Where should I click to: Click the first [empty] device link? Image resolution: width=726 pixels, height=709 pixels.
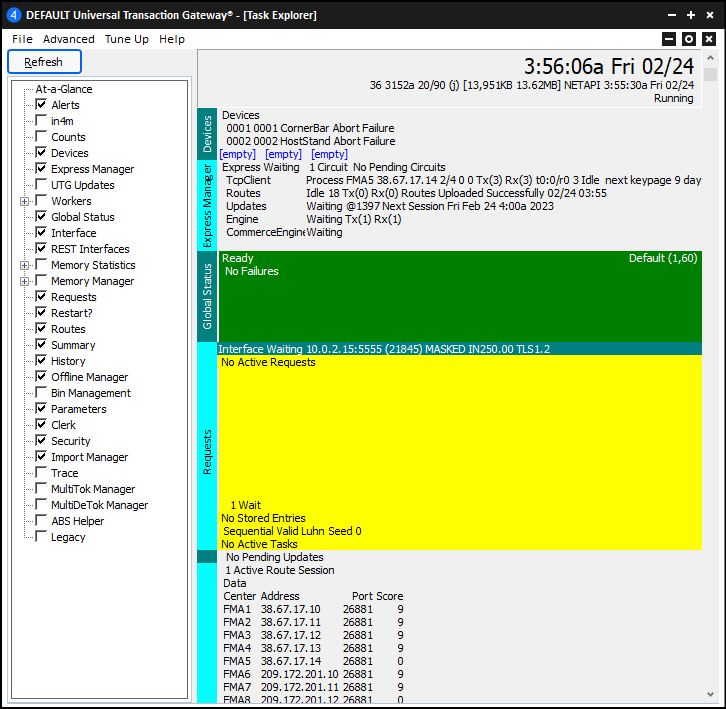click(x=238, y=154)
